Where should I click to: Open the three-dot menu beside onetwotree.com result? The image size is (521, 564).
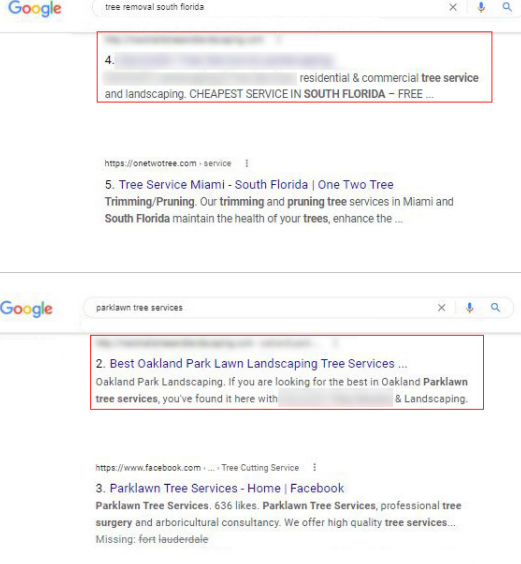coord(246,163)
